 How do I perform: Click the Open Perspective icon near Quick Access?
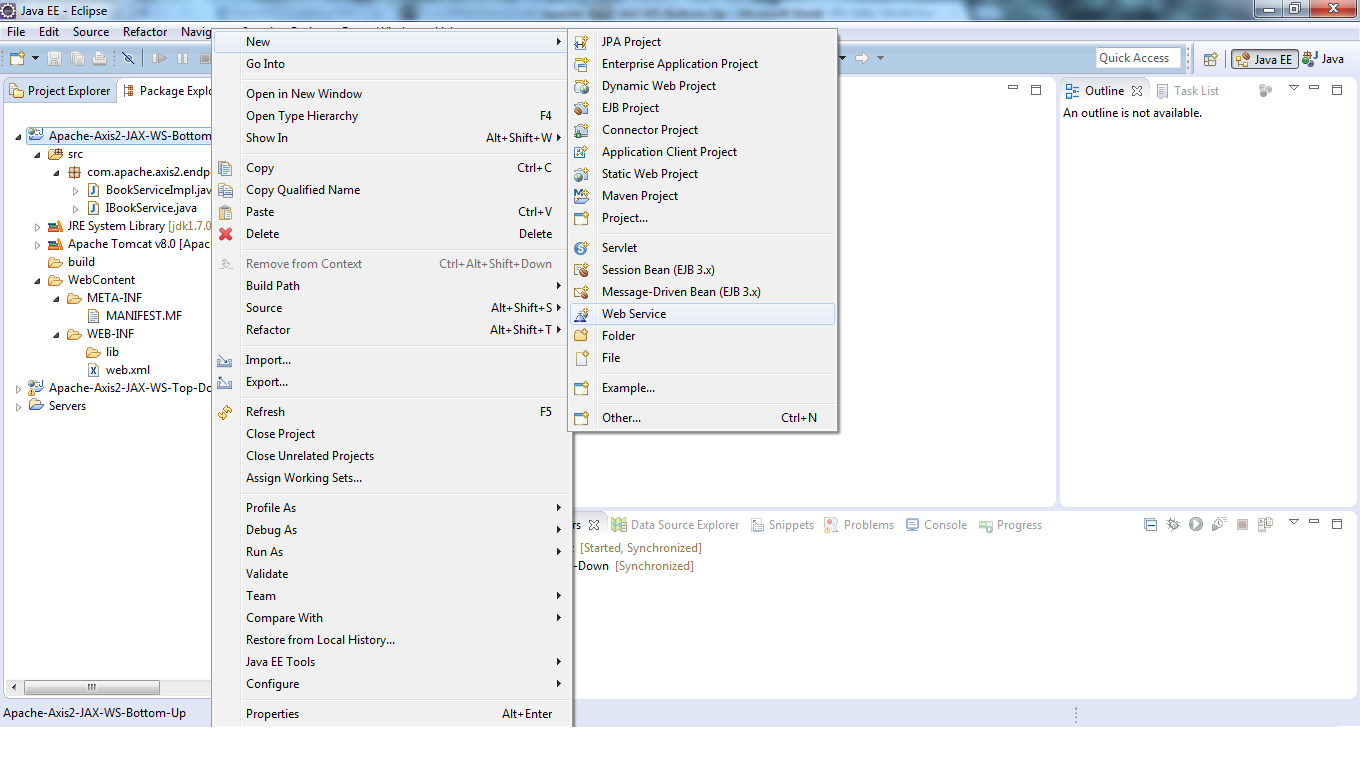1210,58
